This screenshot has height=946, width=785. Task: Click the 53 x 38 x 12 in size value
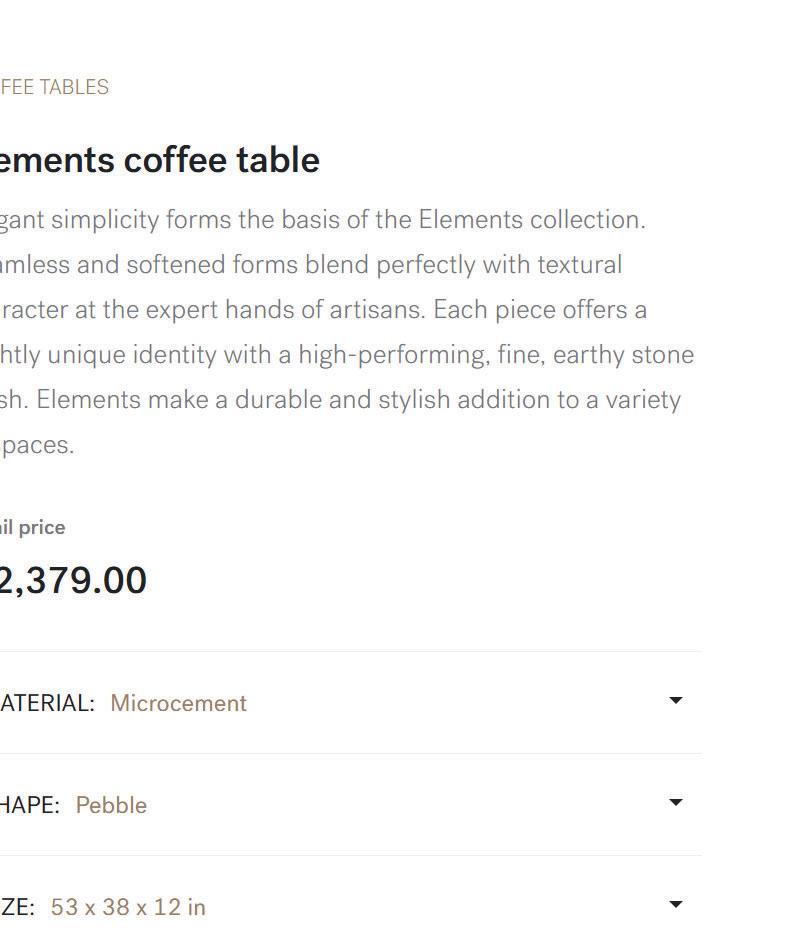tap(128, 907)
